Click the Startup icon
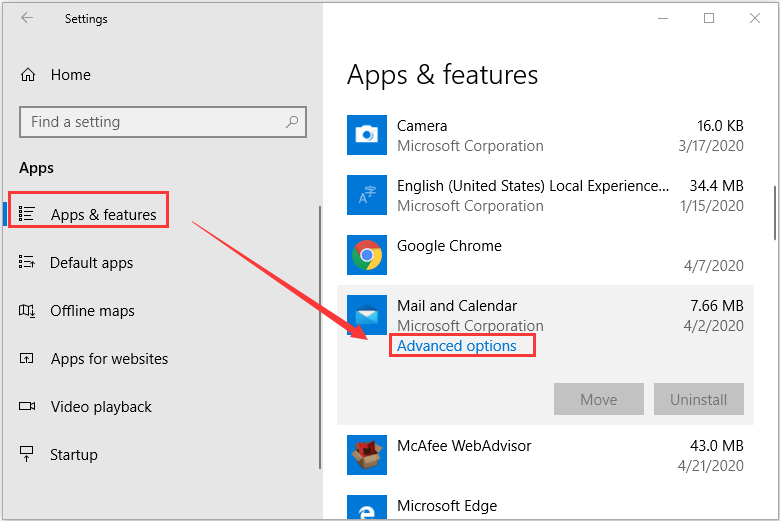 pos(26,454)
